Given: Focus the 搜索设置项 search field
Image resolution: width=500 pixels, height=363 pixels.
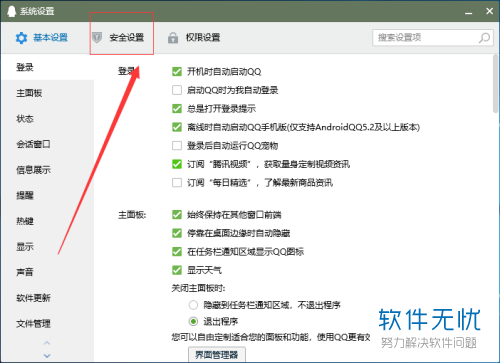Looking at the screenshot, I should [x=433, y=37].
